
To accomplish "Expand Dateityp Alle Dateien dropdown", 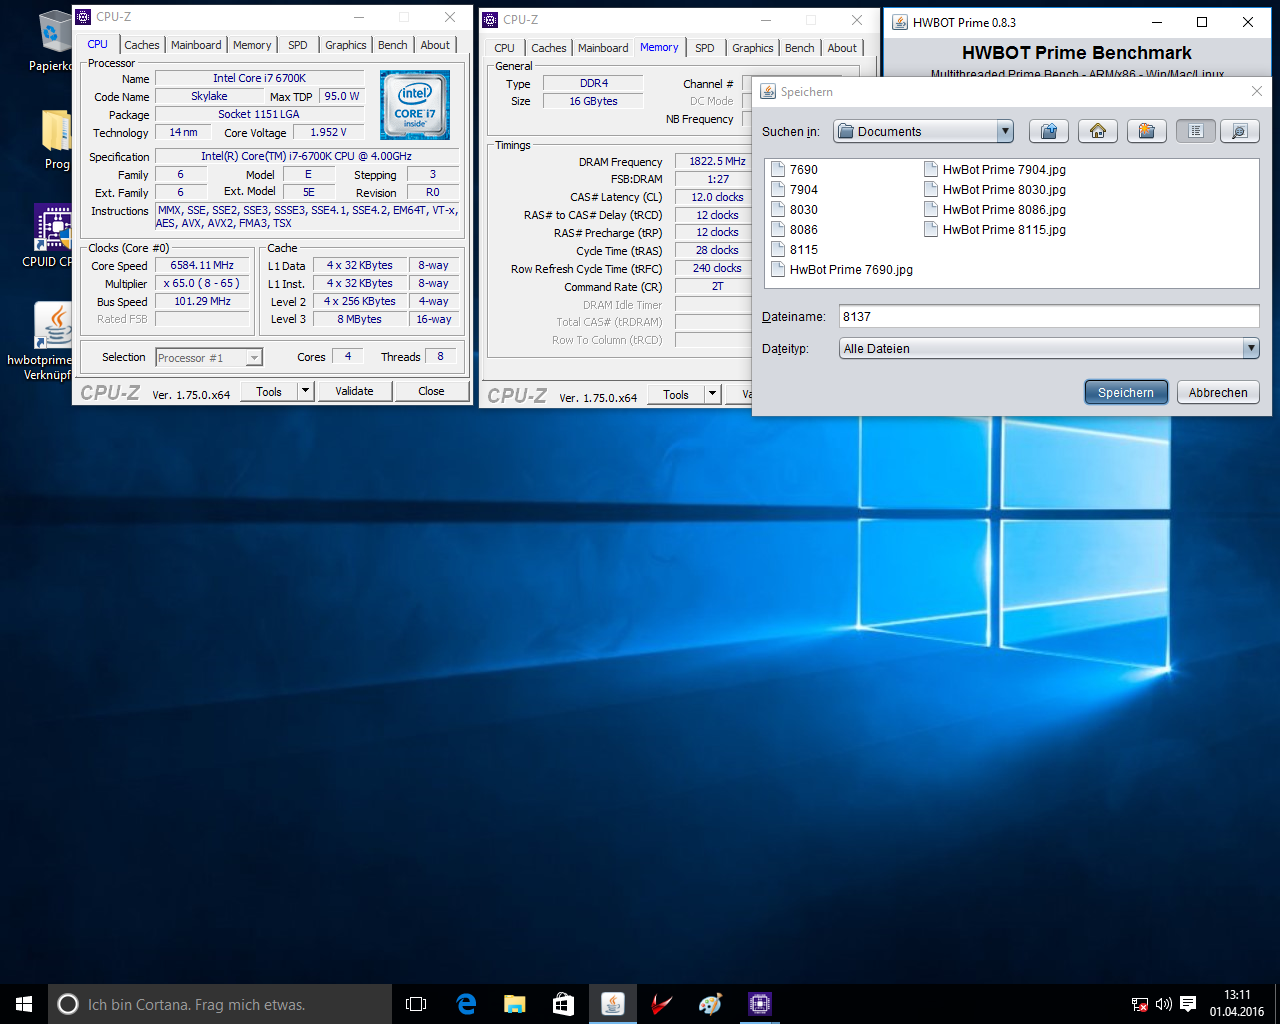I will tap(1251, 348).
